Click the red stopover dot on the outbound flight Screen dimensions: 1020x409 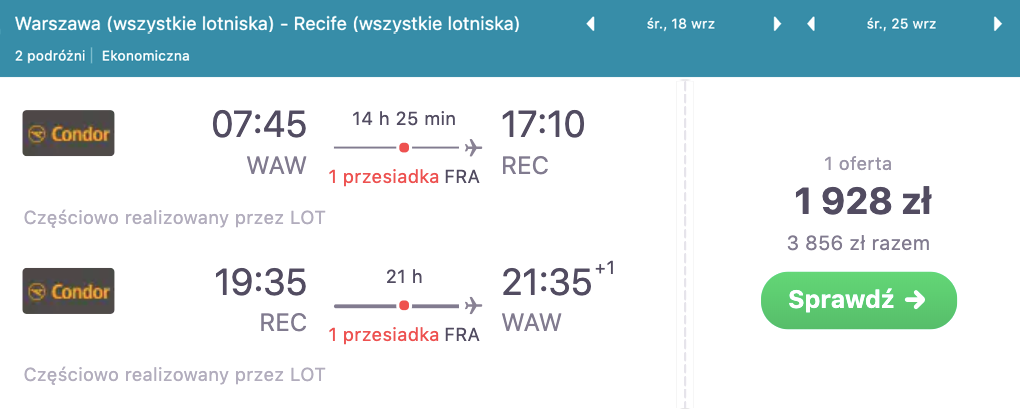tap(404, 148)
